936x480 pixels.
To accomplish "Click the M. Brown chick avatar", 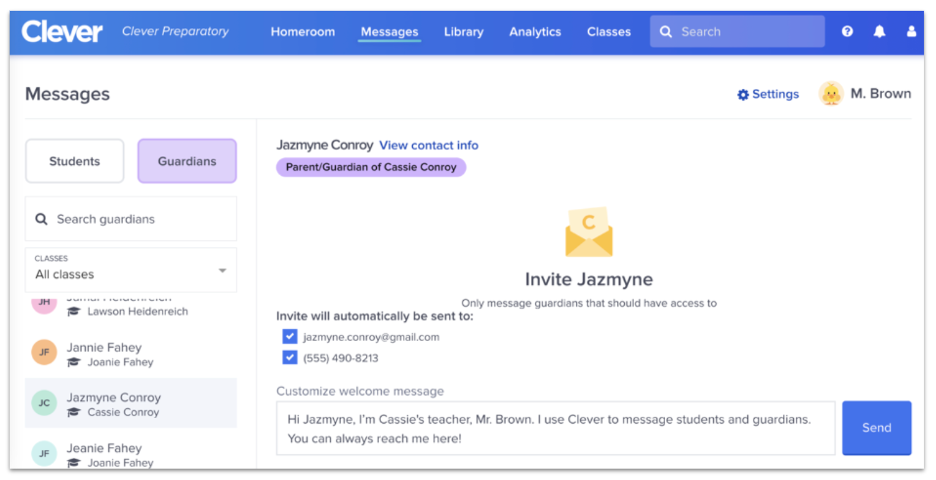I will click(831, 94).
